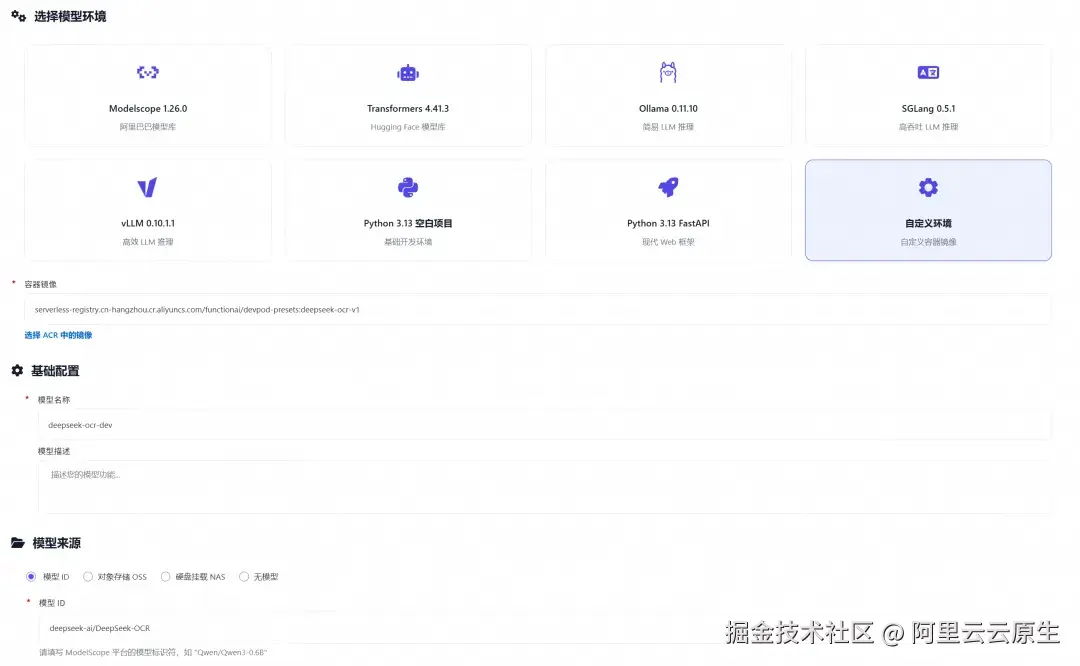Click the 模型来源 section heading
The image size is (1080, 666).
[56, 543]
